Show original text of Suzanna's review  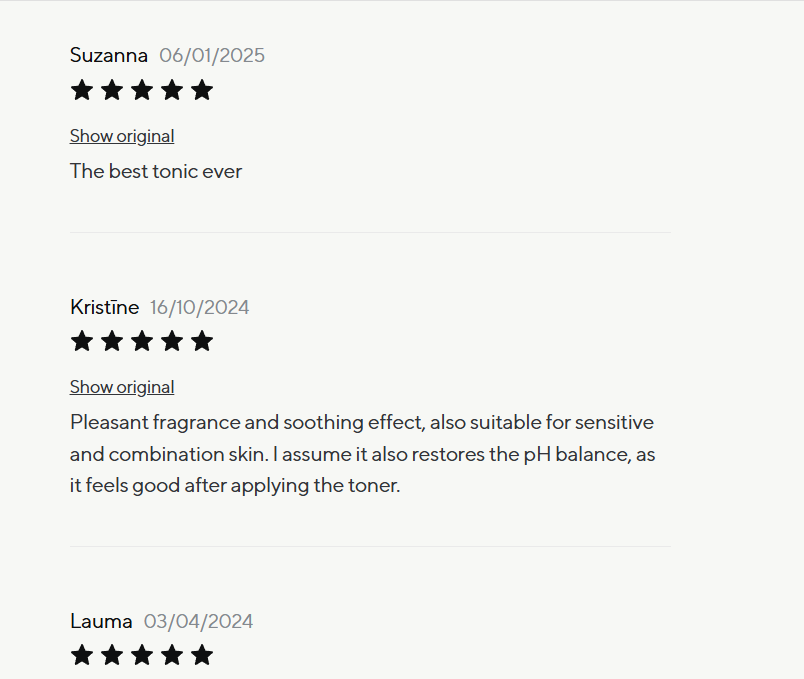pos(122,136)
